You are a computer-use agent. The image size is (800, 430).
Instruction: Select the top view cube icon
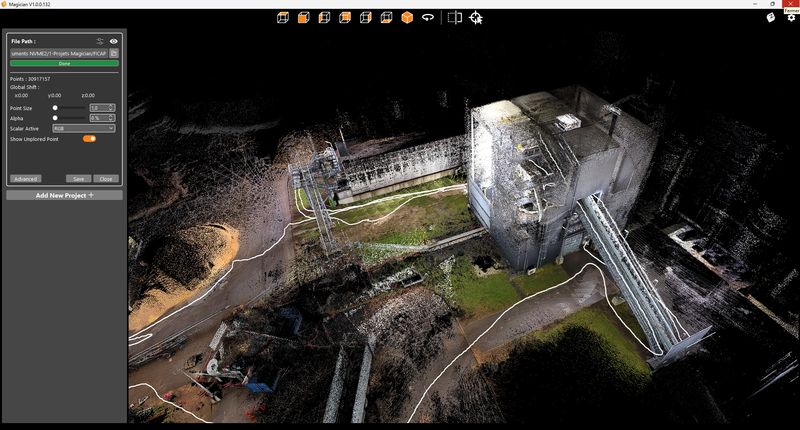pos(283,18)
